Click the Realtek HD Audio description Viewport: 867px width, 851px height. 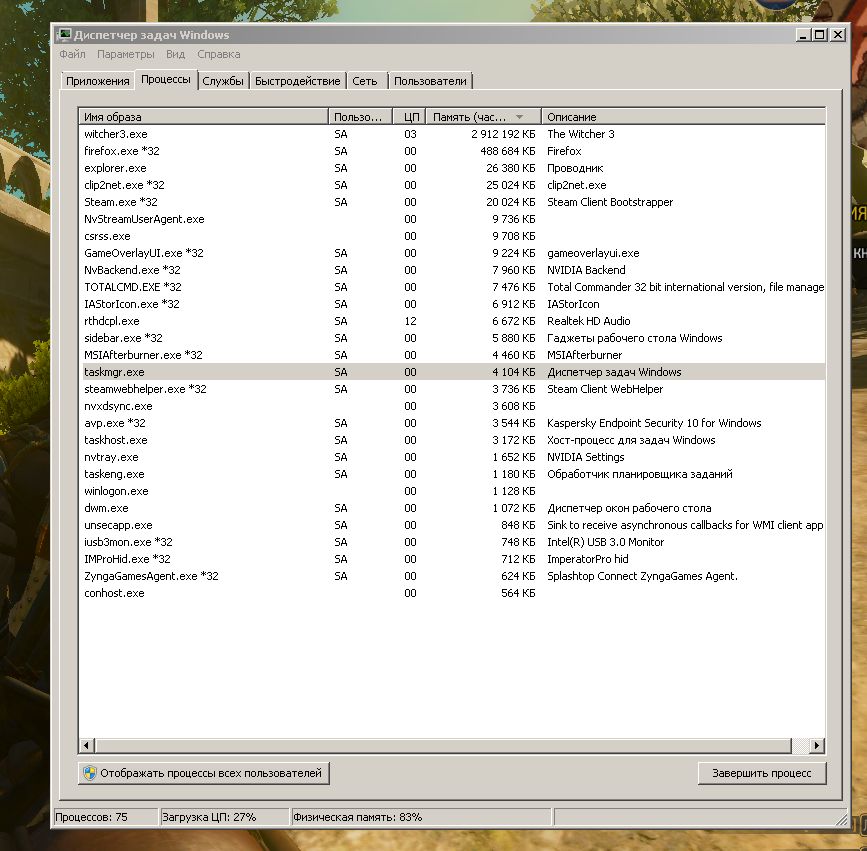click(589, 321)
